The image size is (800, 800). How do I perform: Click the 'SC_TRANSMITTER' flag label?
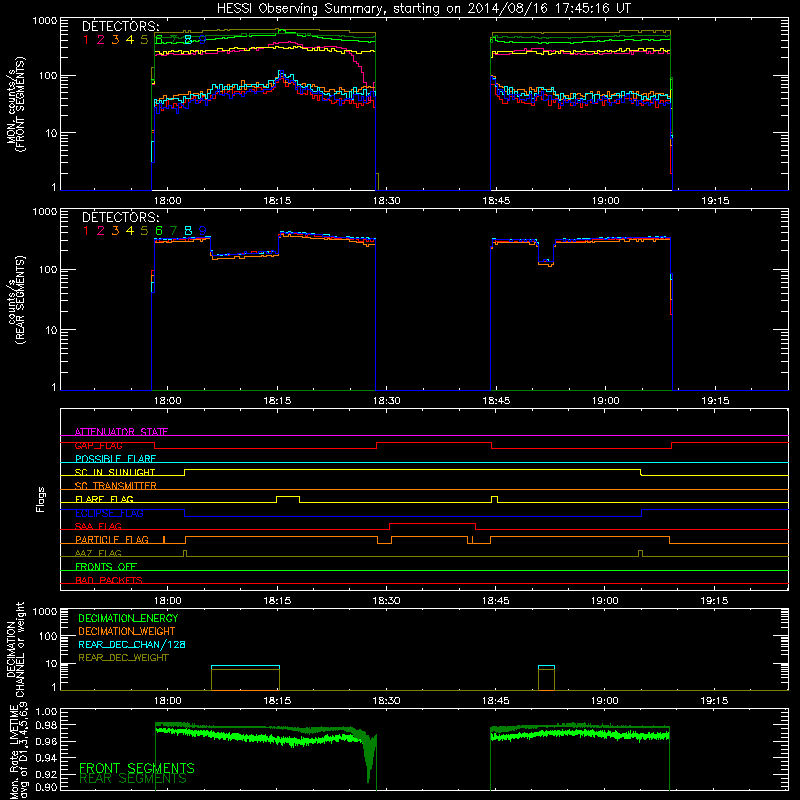[x=116, y=486]
